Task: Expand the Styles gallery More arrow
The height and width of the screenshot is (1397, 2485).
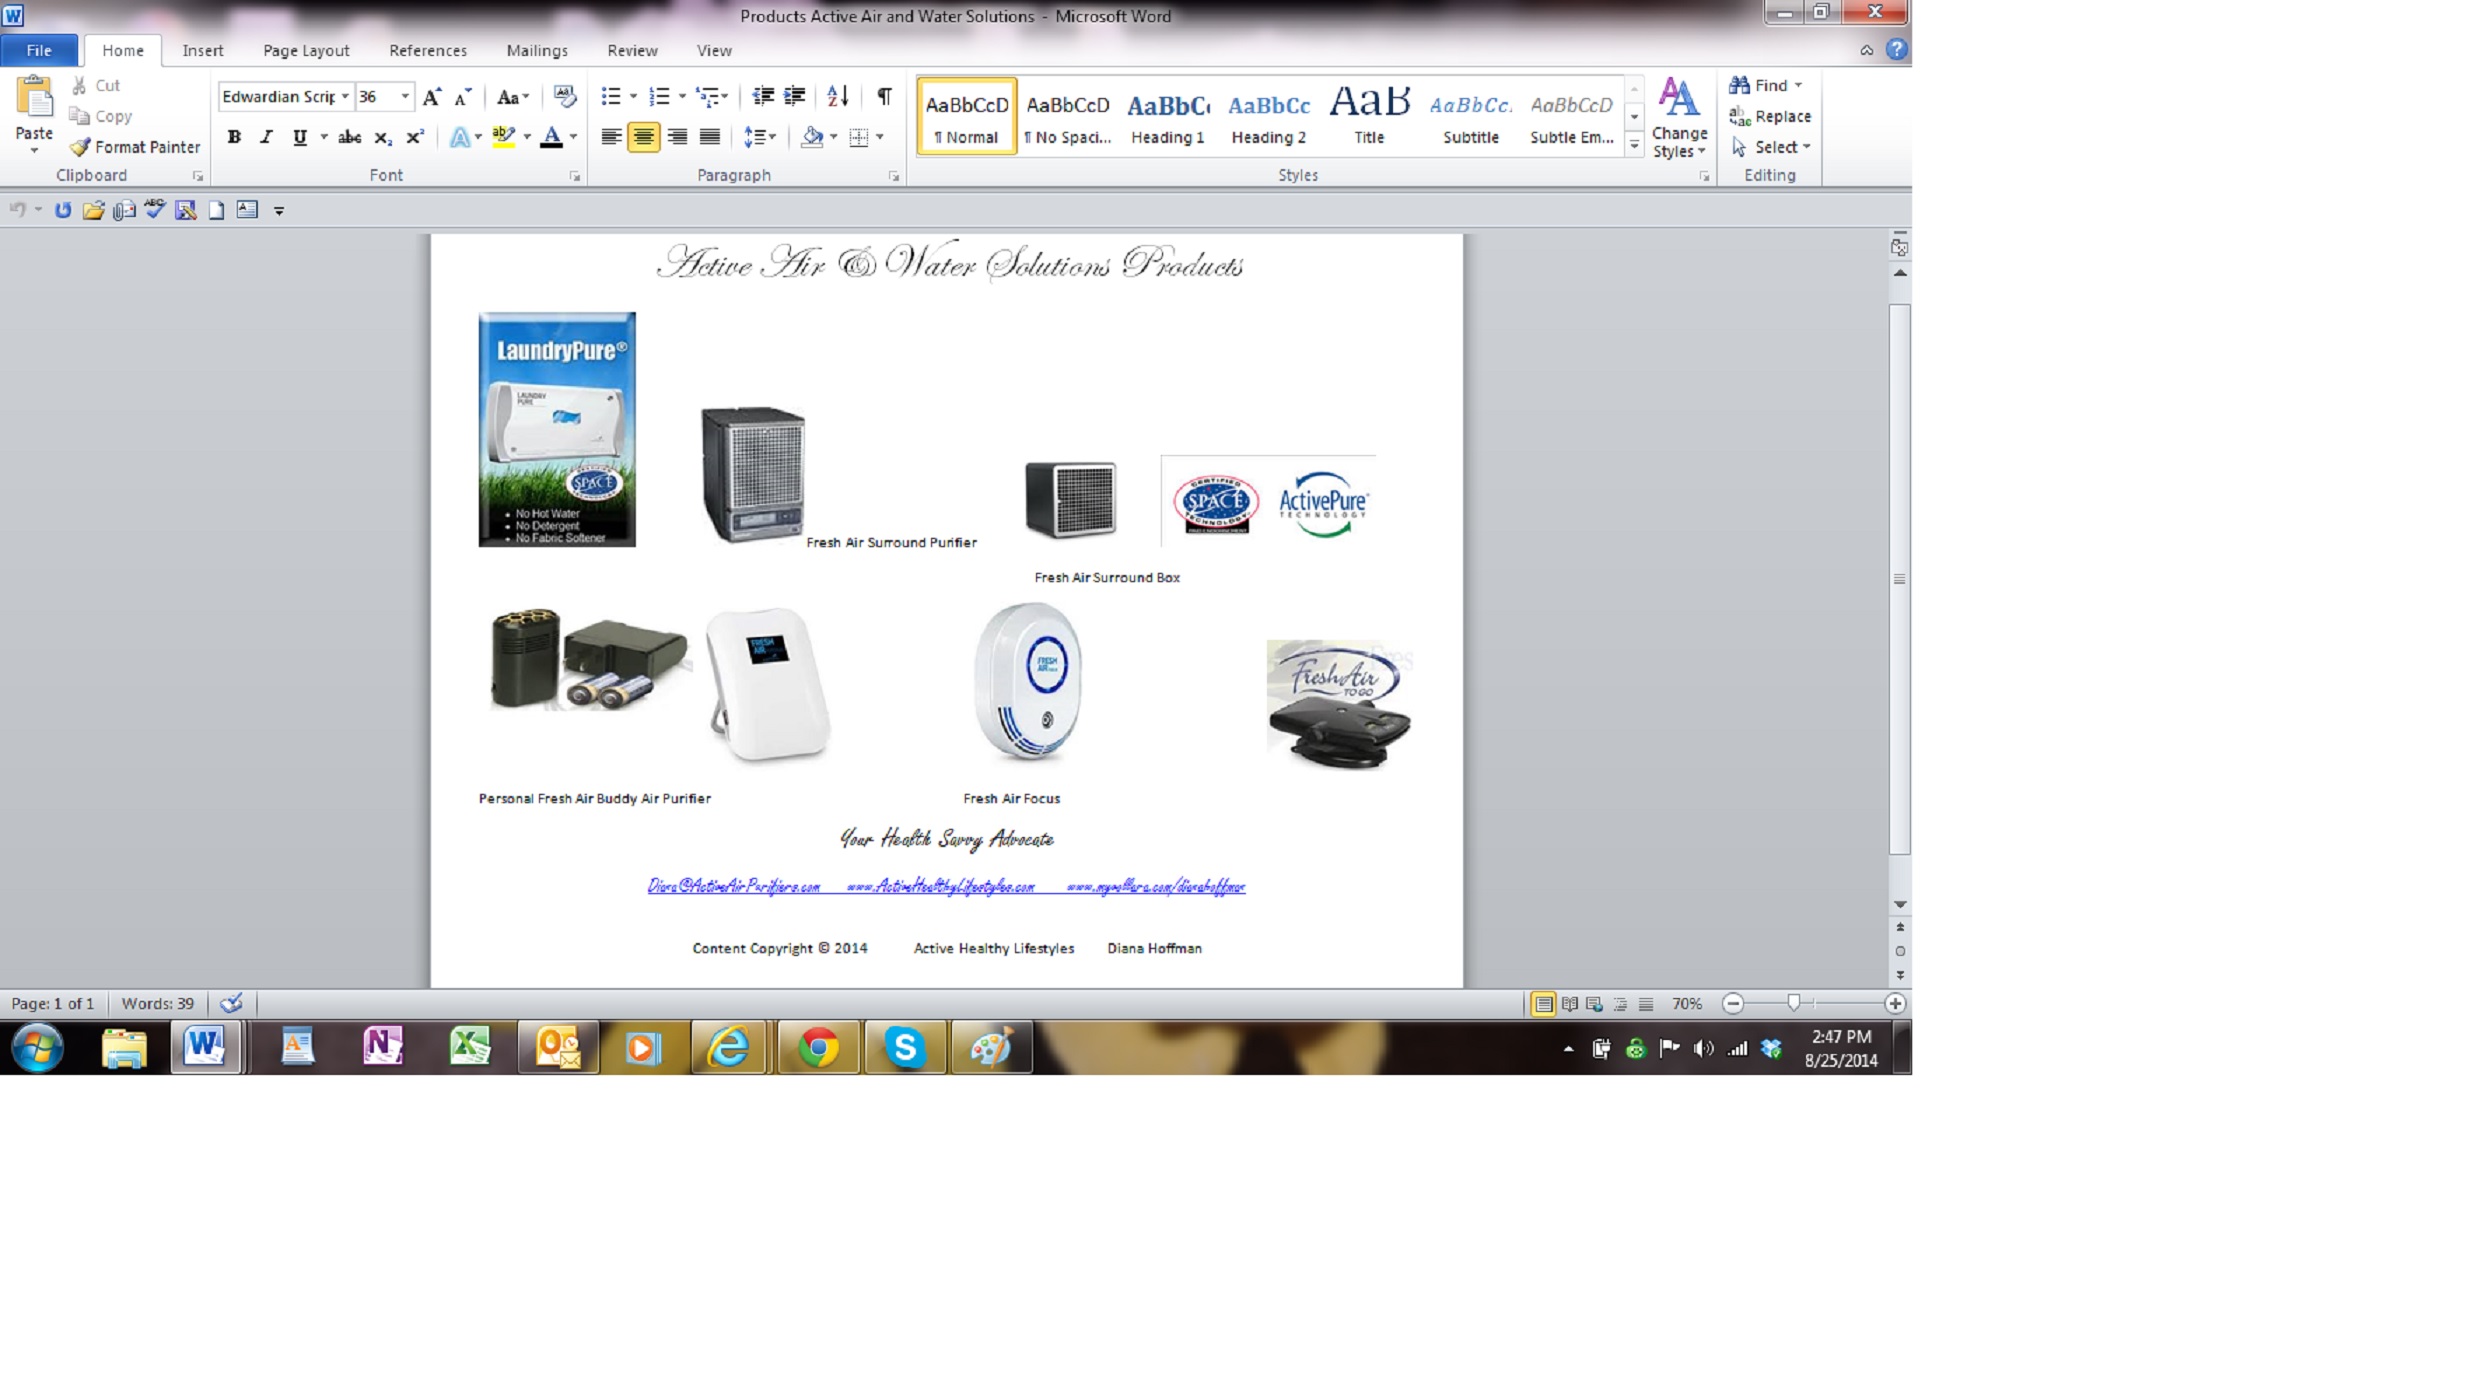Action: coord(1634,146)
